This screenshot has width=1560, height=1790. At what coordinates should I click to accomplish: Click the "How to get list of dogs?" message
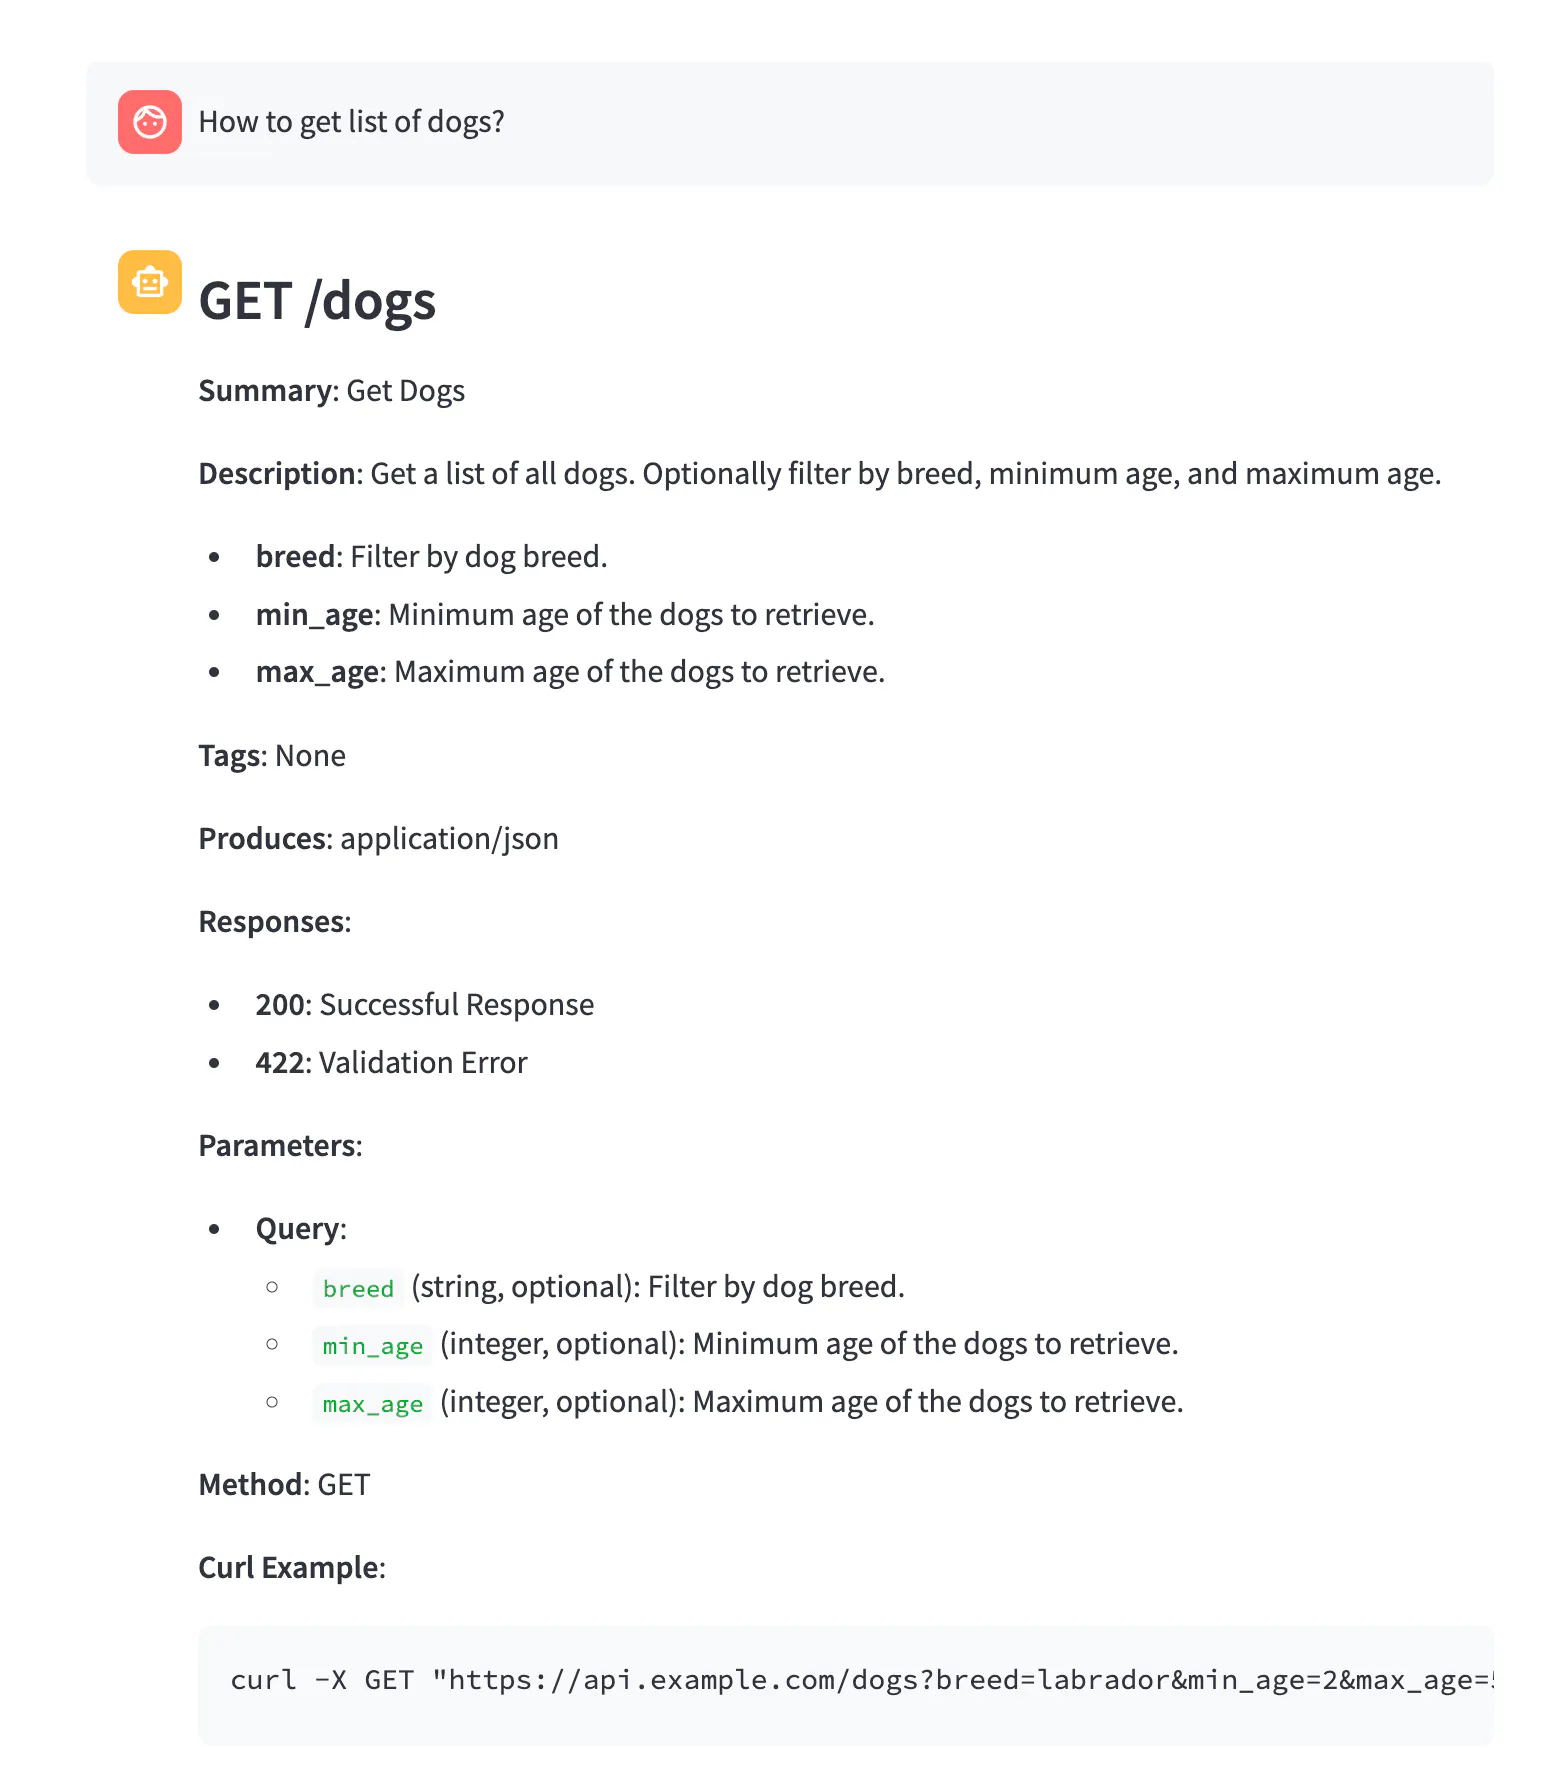pos(351,122)
